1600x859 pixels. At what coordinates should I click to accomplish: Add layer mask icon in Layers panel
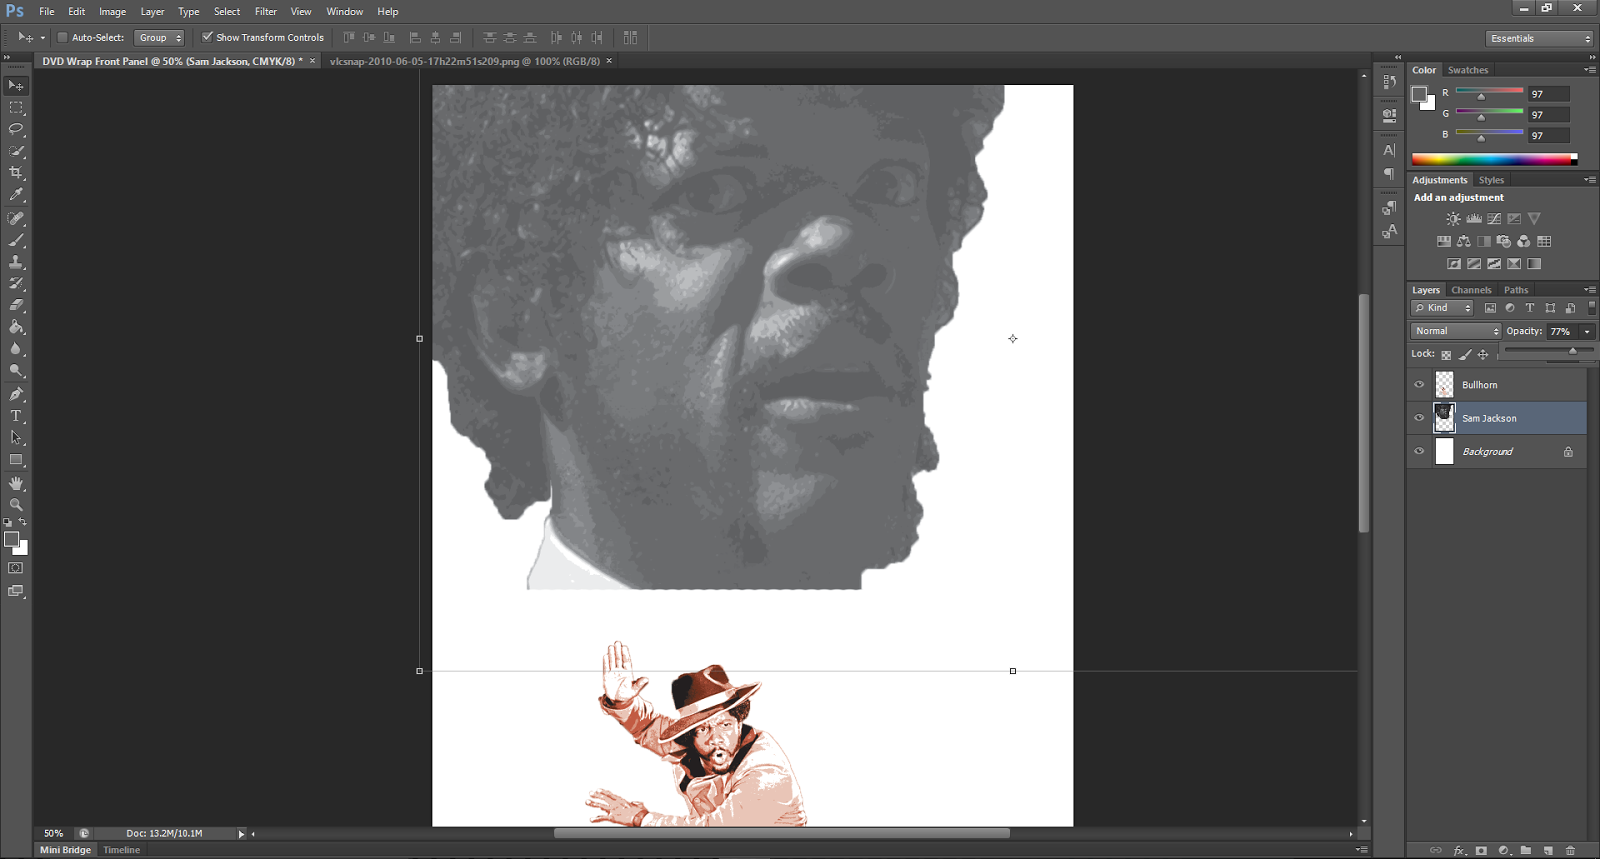1481,850
